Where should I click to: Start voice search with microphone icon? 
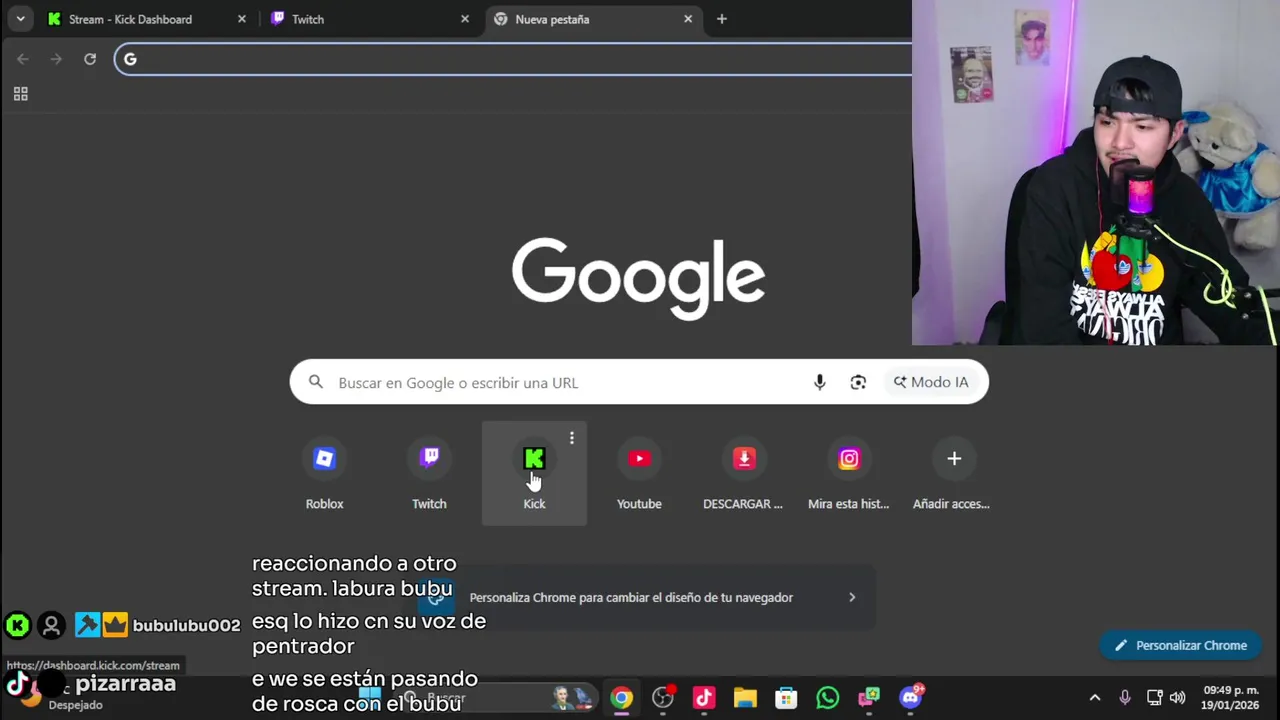point(819,382)
